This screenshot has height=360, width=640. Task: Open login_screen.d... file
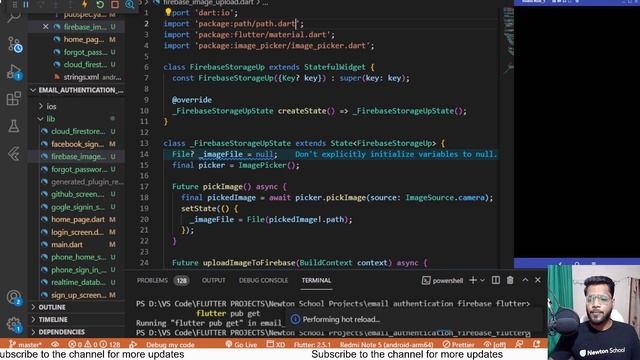pyautogui.click(x=77, y=232)
